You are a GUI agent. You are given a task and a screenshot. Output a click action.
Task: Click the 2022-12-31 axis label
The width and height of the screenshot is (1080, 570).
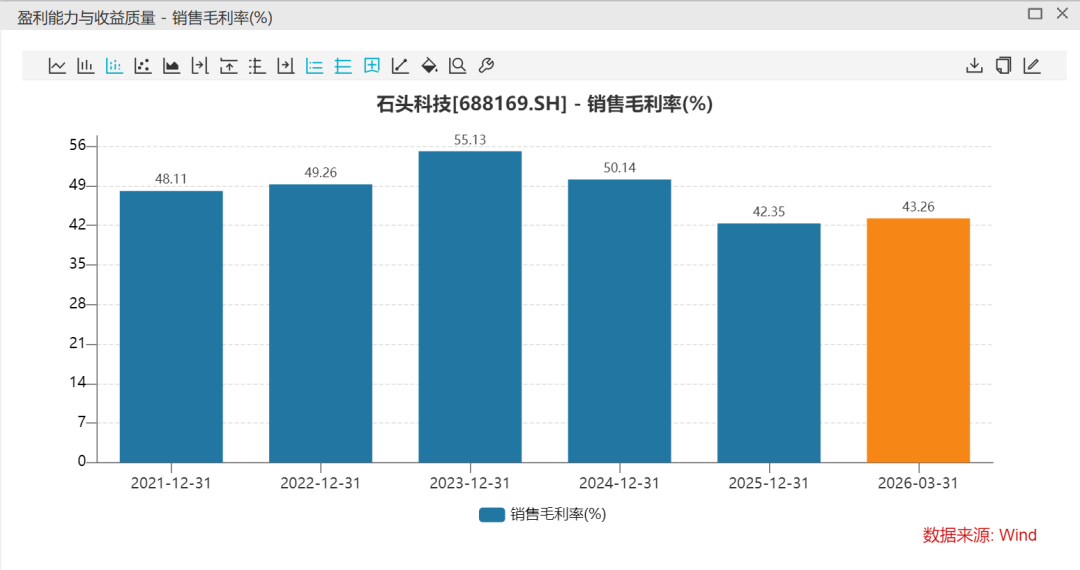pos(320,483)
